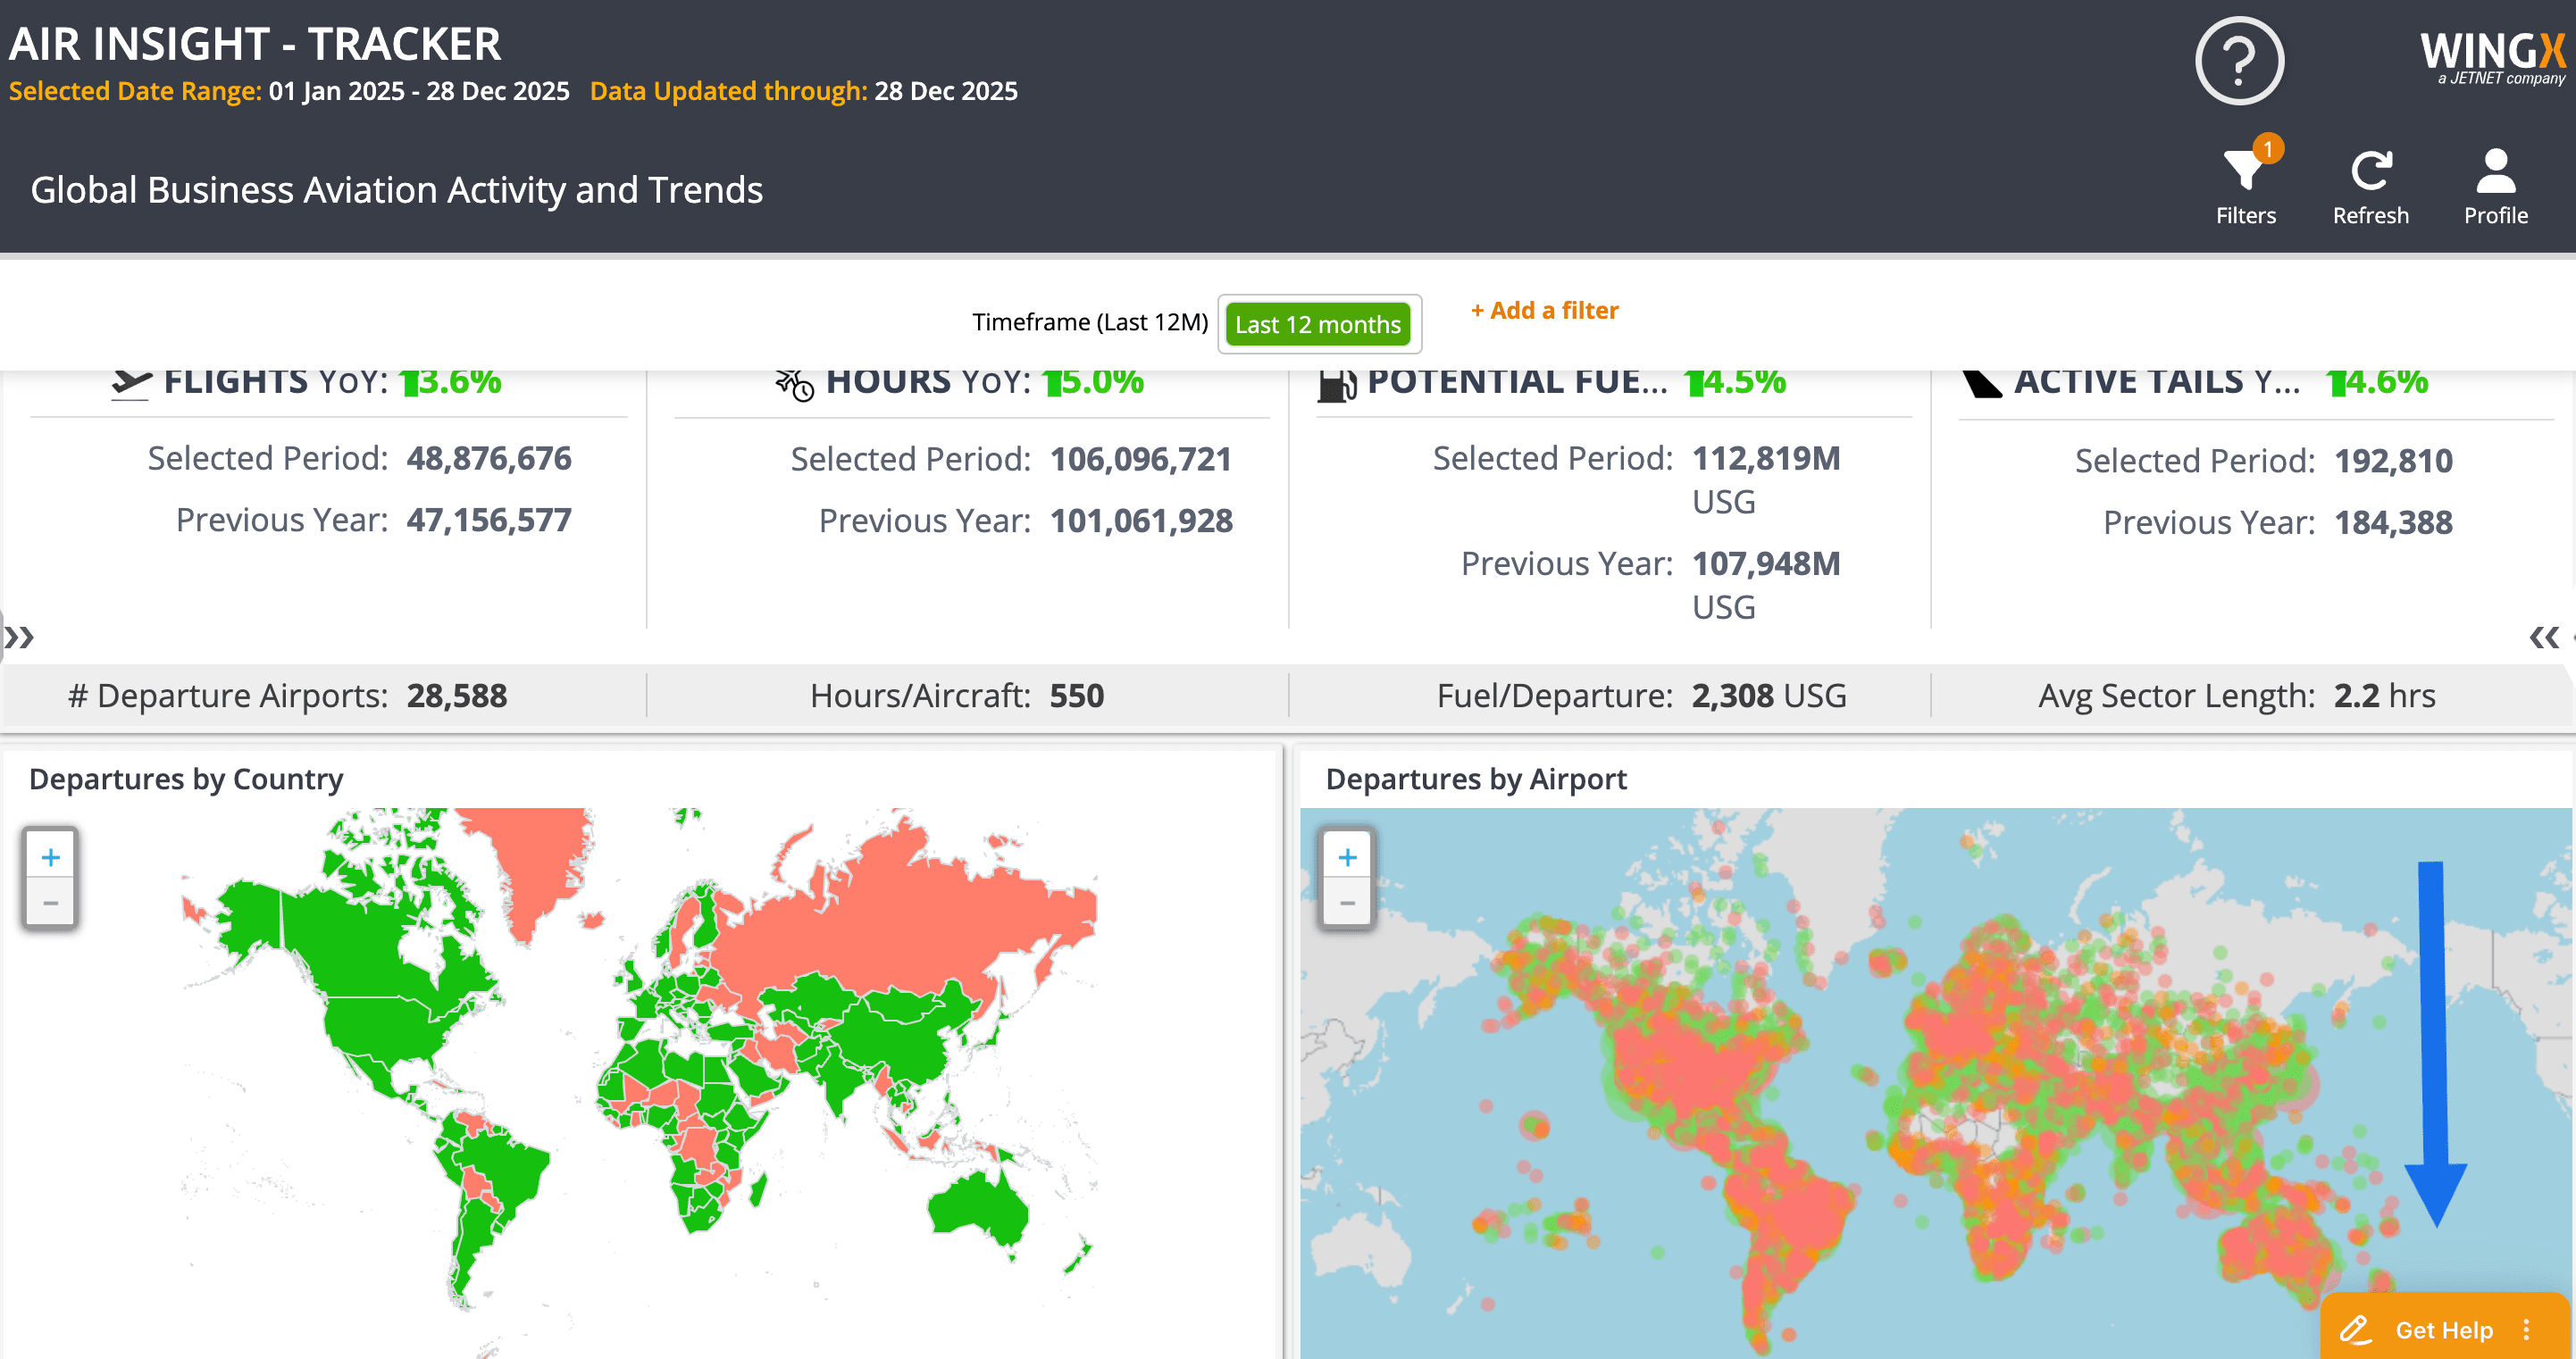Image resolution: width=2576 pixels, height=1359 pixels.
Task: Click the Add a filter link
Action: (x=1544, y=310)
